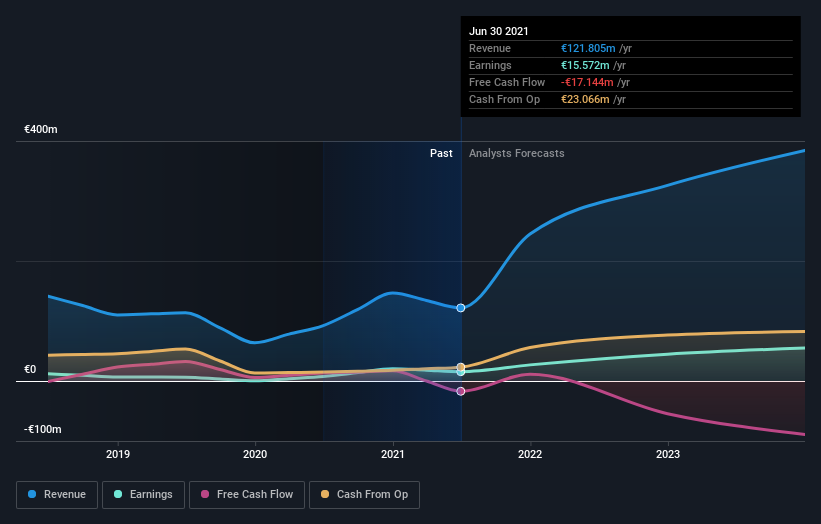The height and width of the screenshot is (524, 821).
Task: Click the €23.066m cash from op value
Action: [585, 99]
